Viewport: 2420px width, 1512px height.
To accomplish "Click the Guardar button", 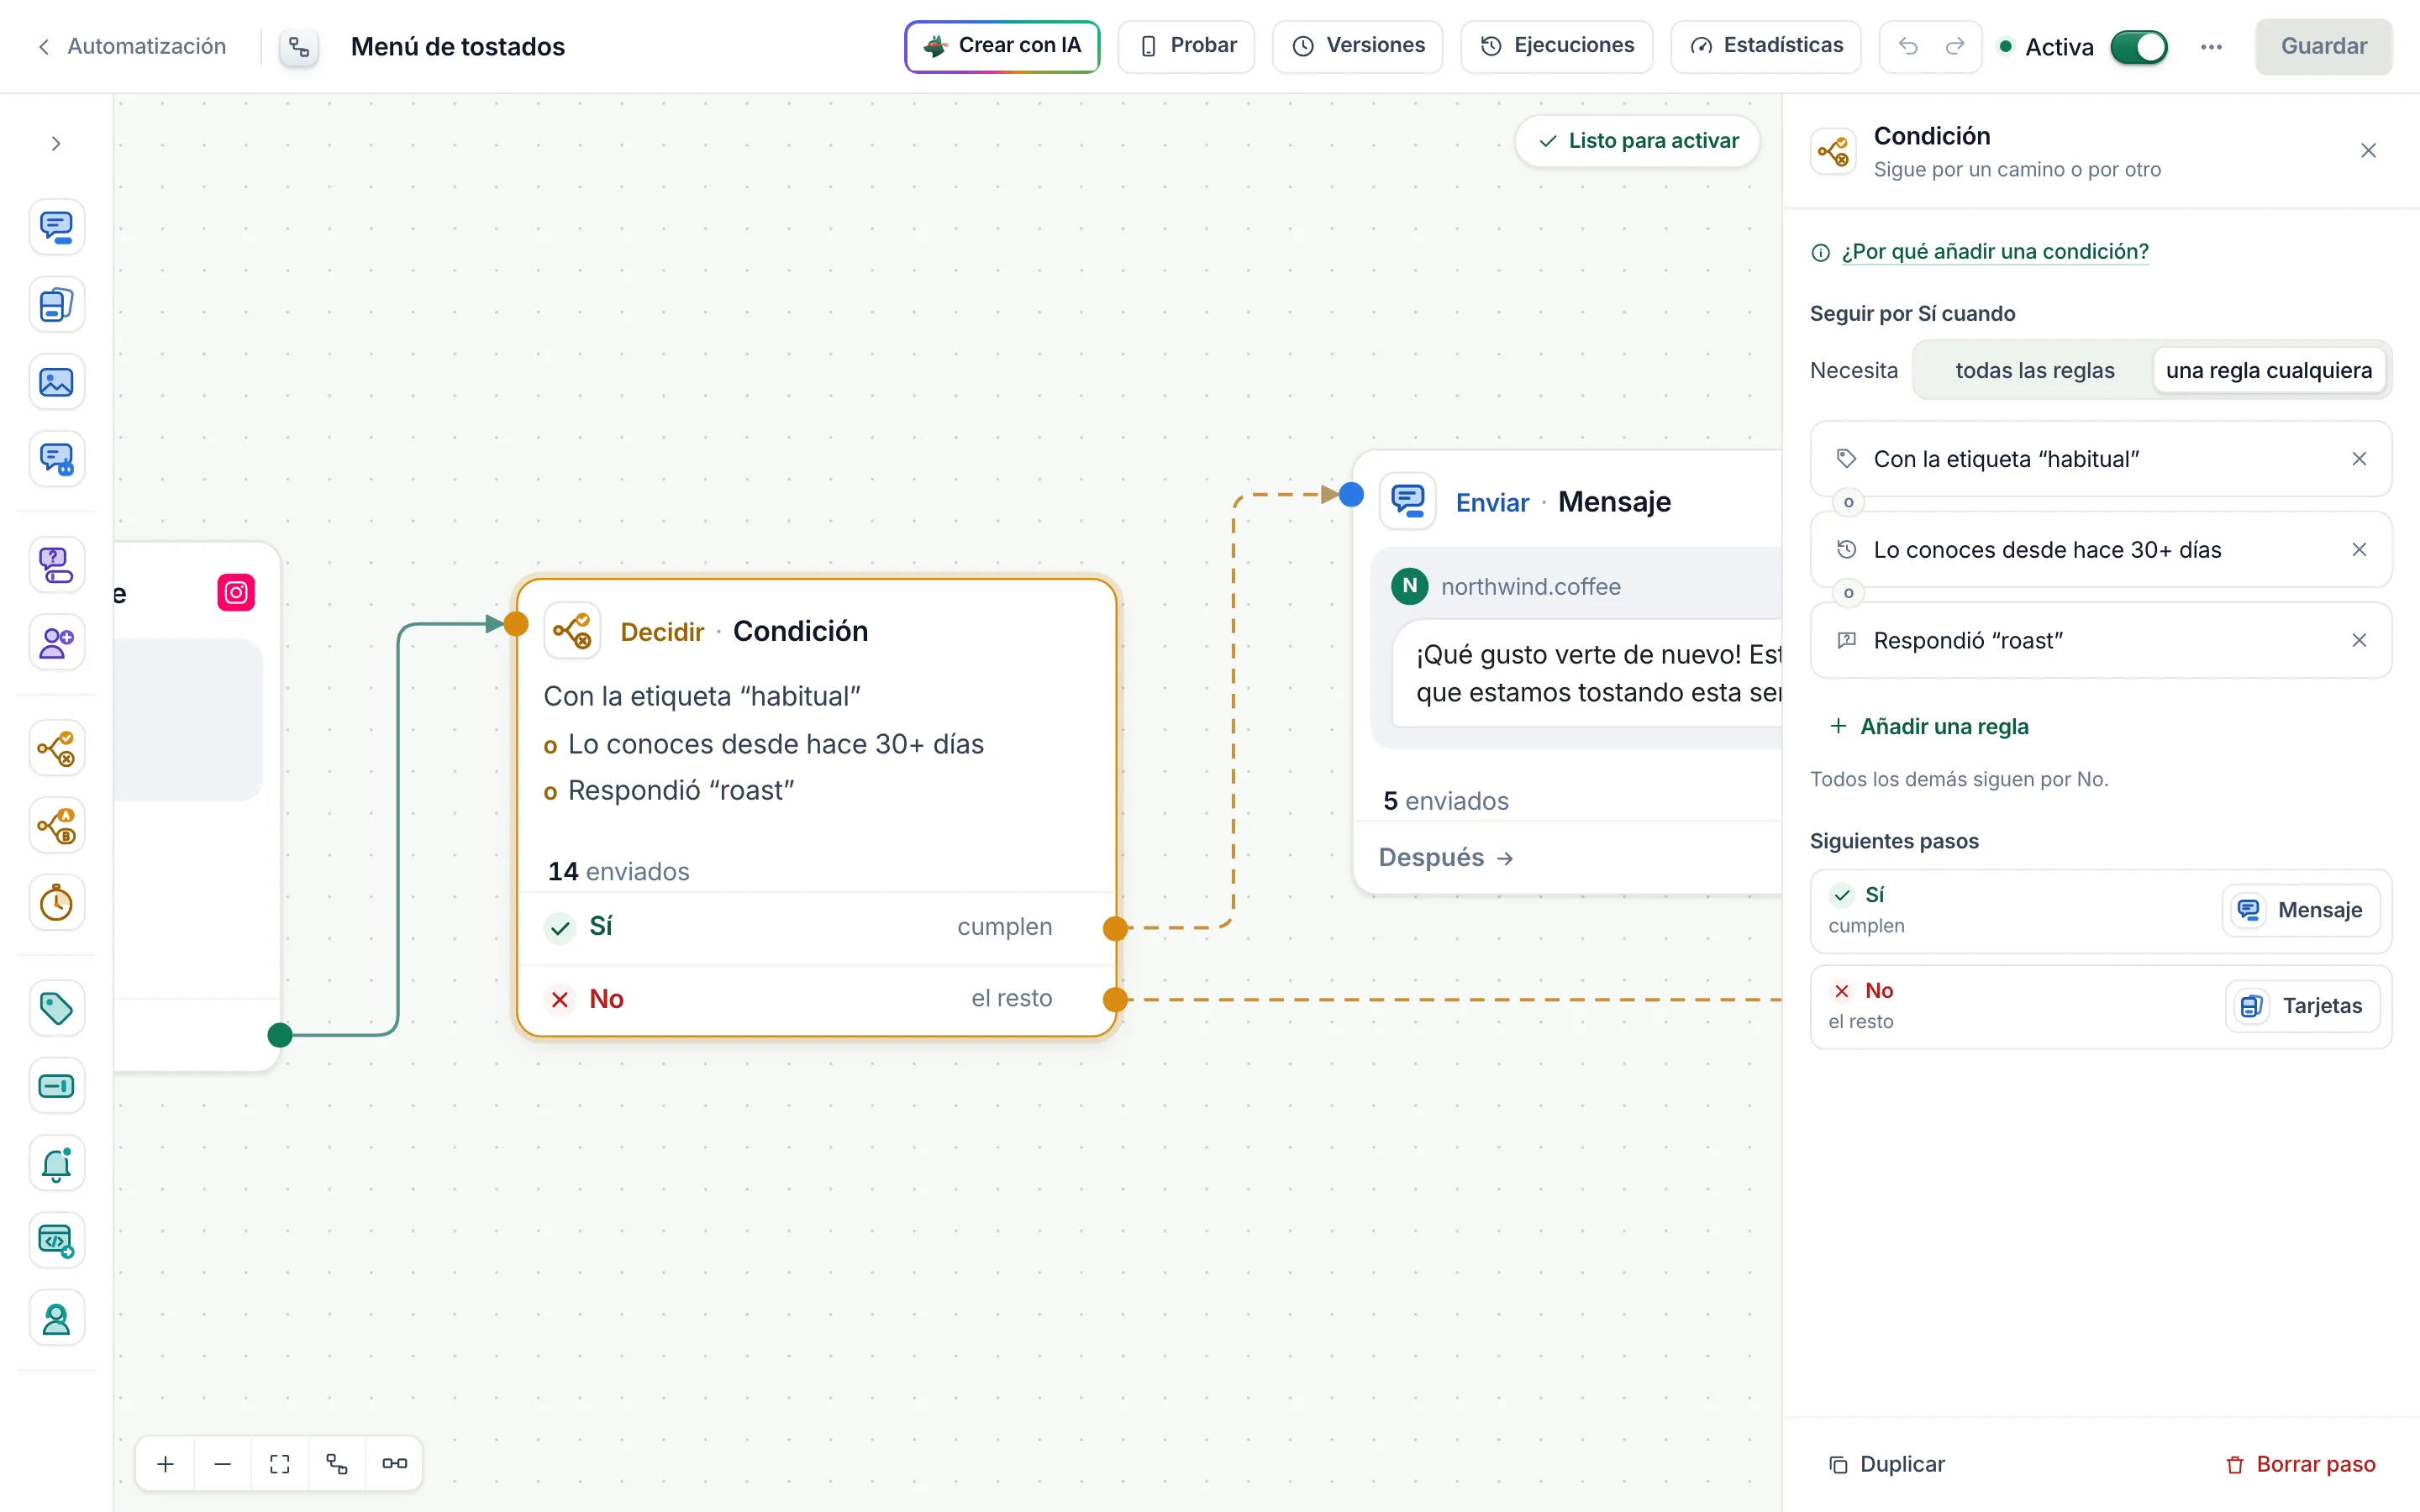I will 2323,46.
